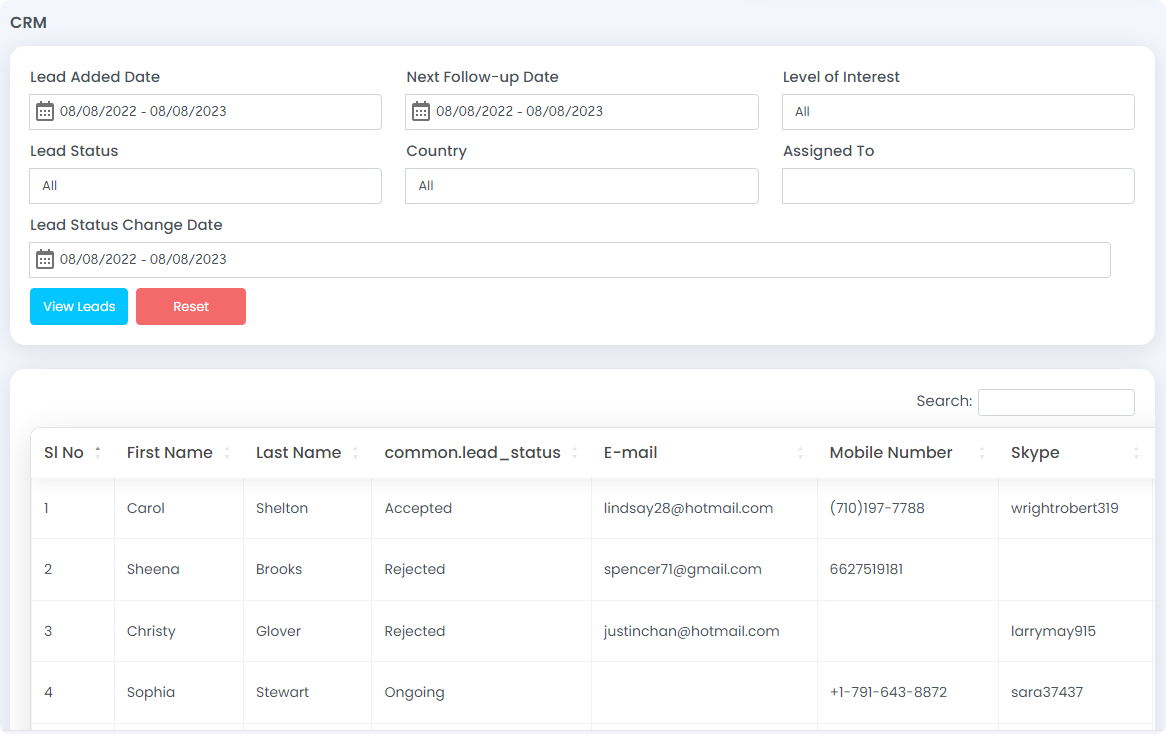Open Next Follow-up Date range picker
Viewport: 1166px width, 734px height.
point(582,112)
